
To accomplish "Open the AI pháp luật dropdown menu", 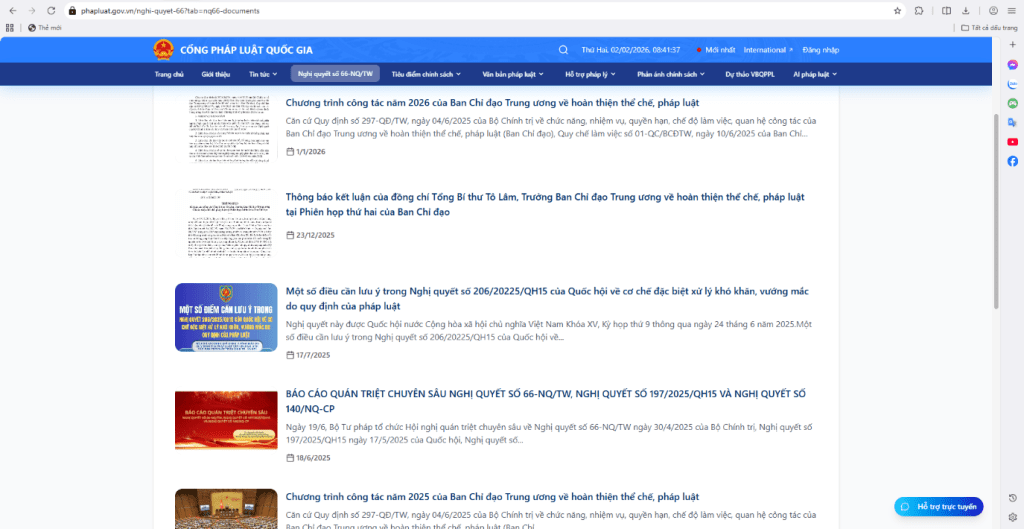I will point(814,74).
